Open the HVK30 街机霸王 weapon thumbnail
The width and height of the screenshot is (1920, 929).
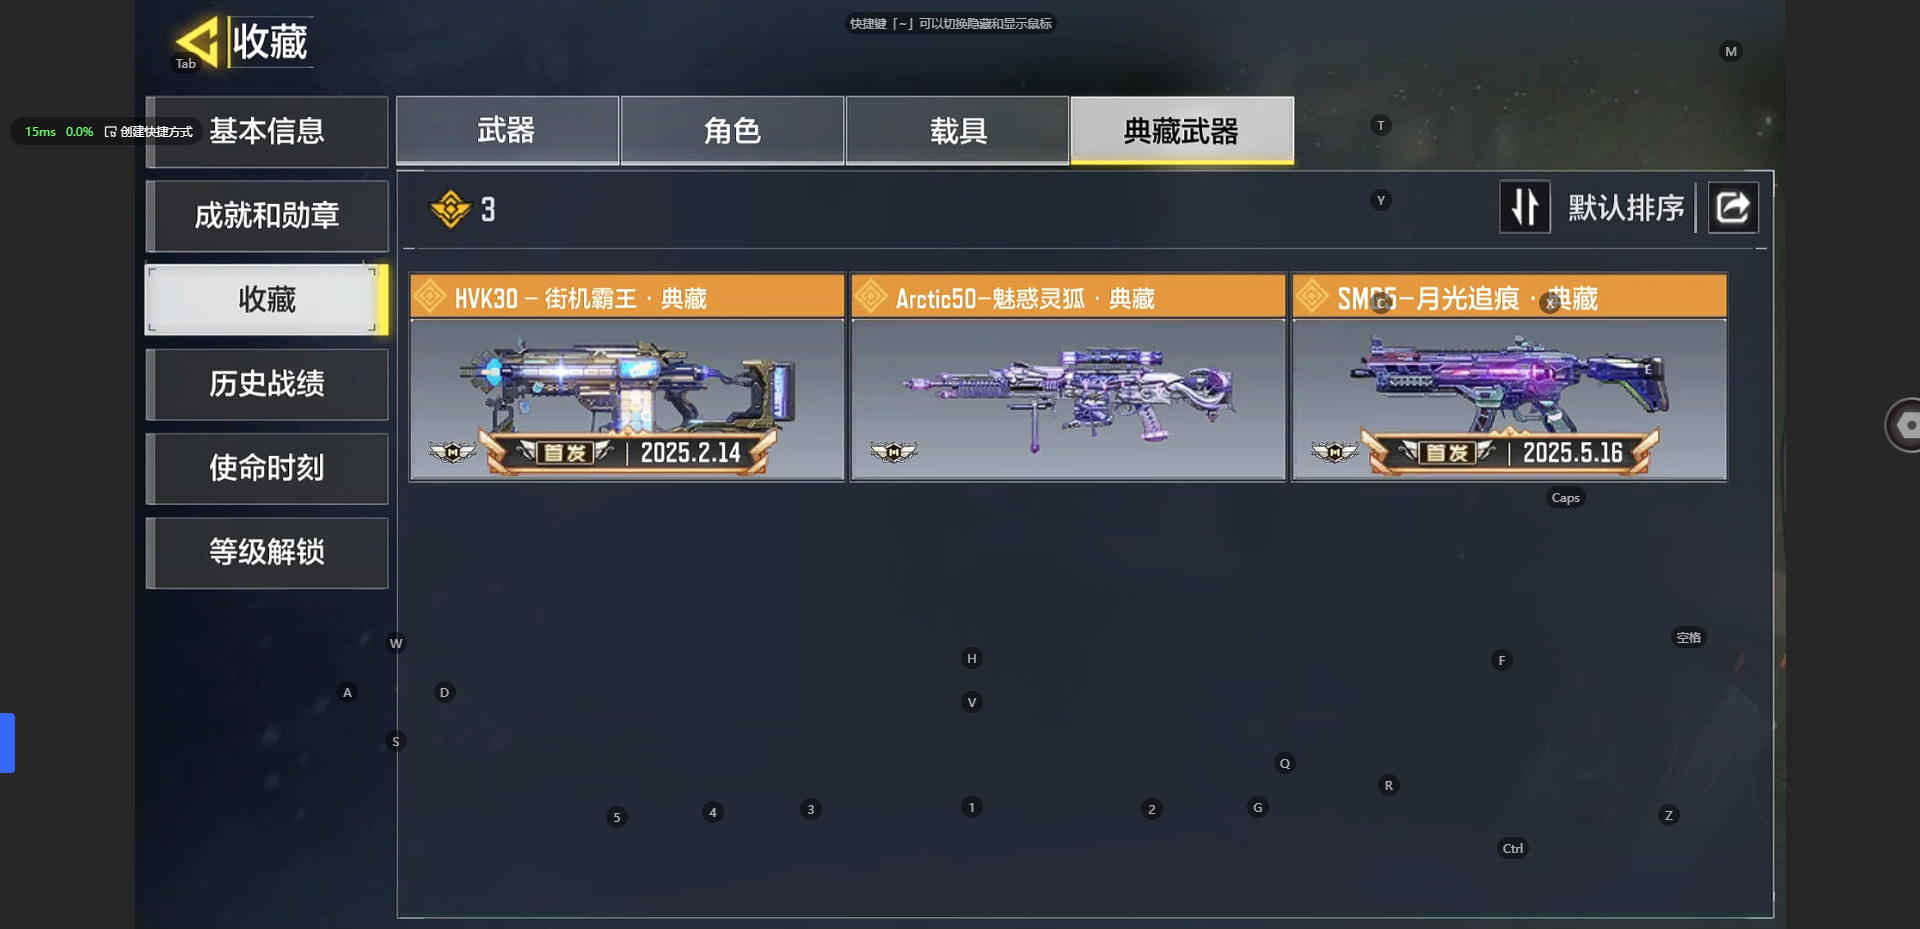pyautogui.click(x=627, y=400)
